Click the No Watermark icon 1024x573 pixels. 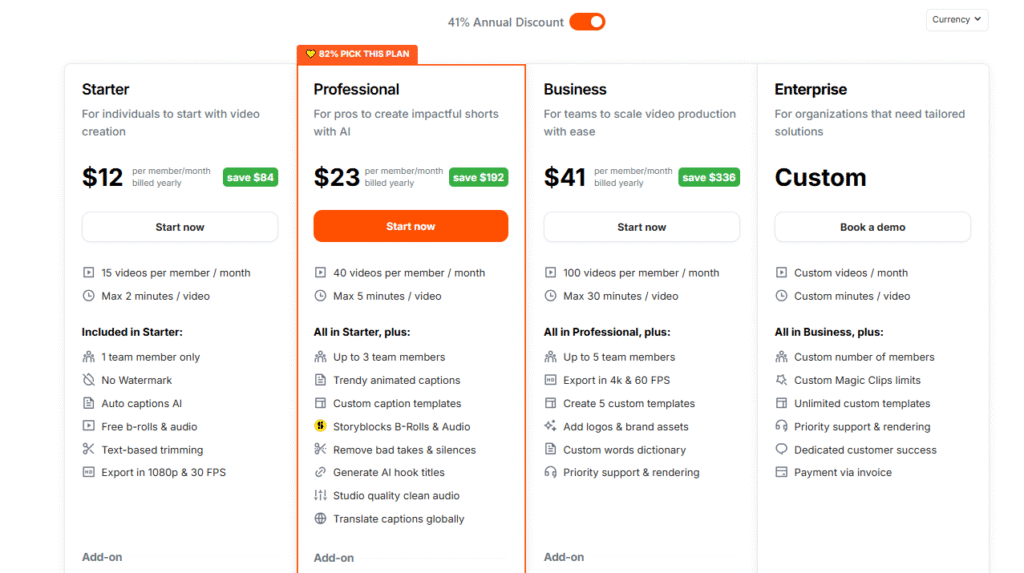pos(88,380)
